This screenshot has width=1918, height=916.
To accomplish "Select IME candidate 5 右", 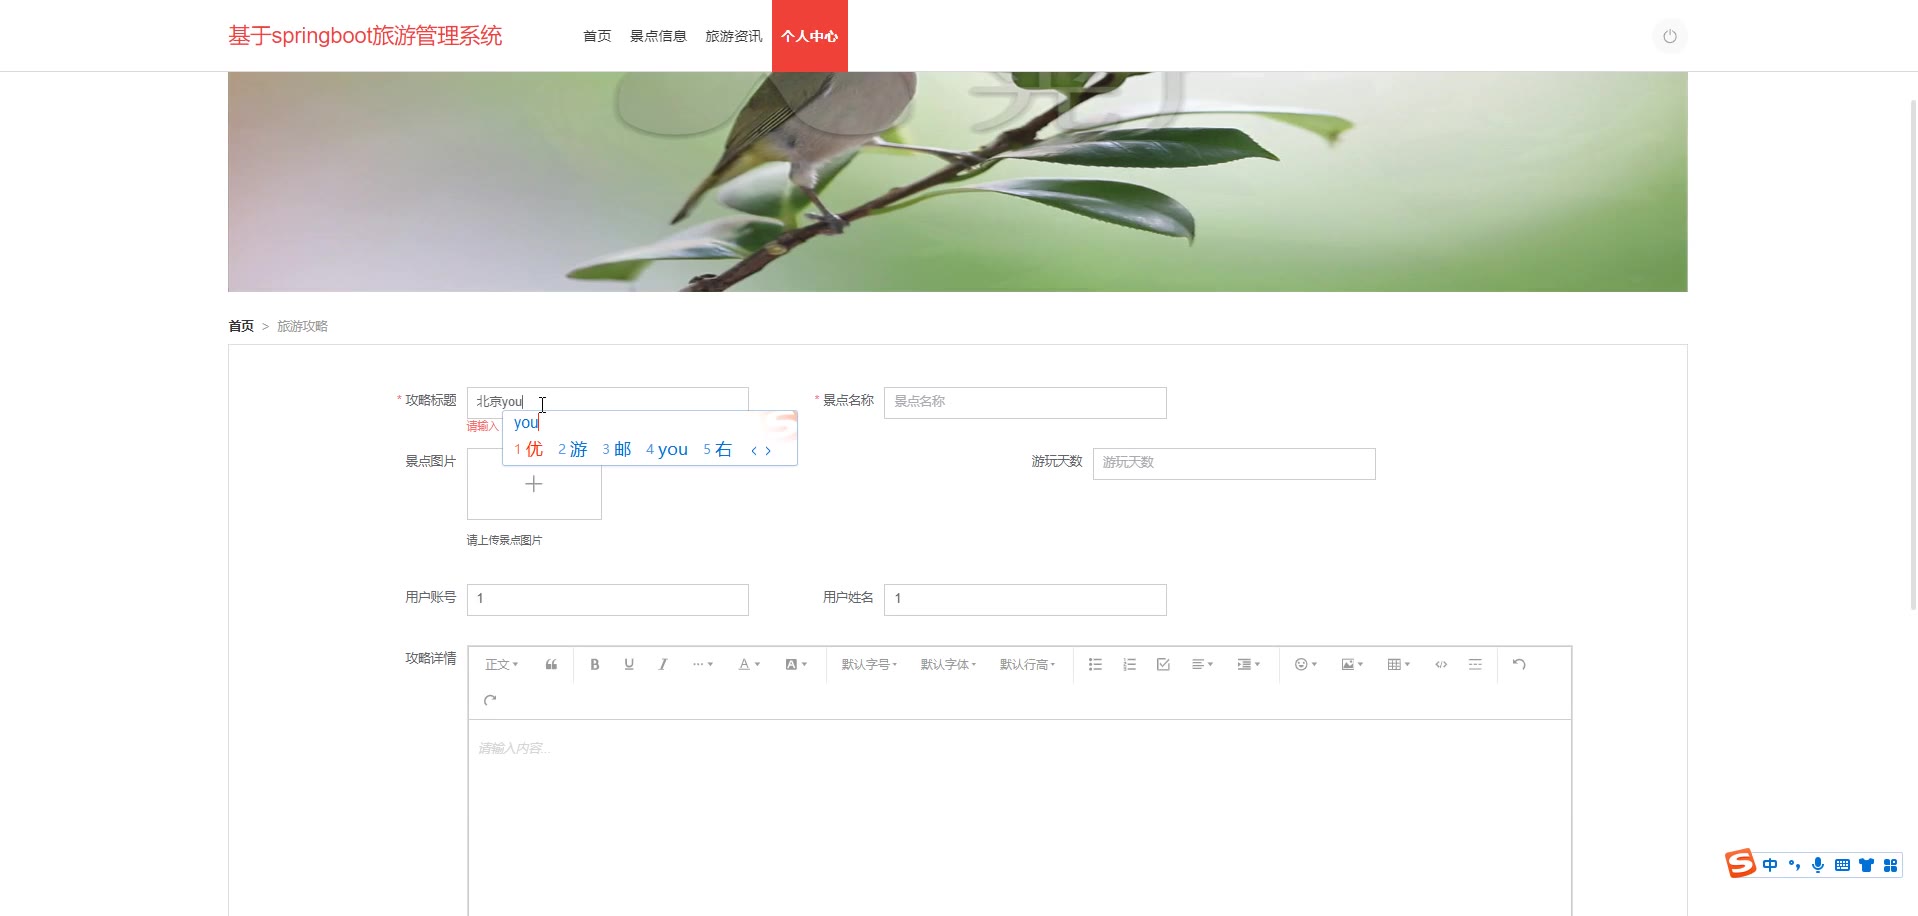I will (718, 450).
